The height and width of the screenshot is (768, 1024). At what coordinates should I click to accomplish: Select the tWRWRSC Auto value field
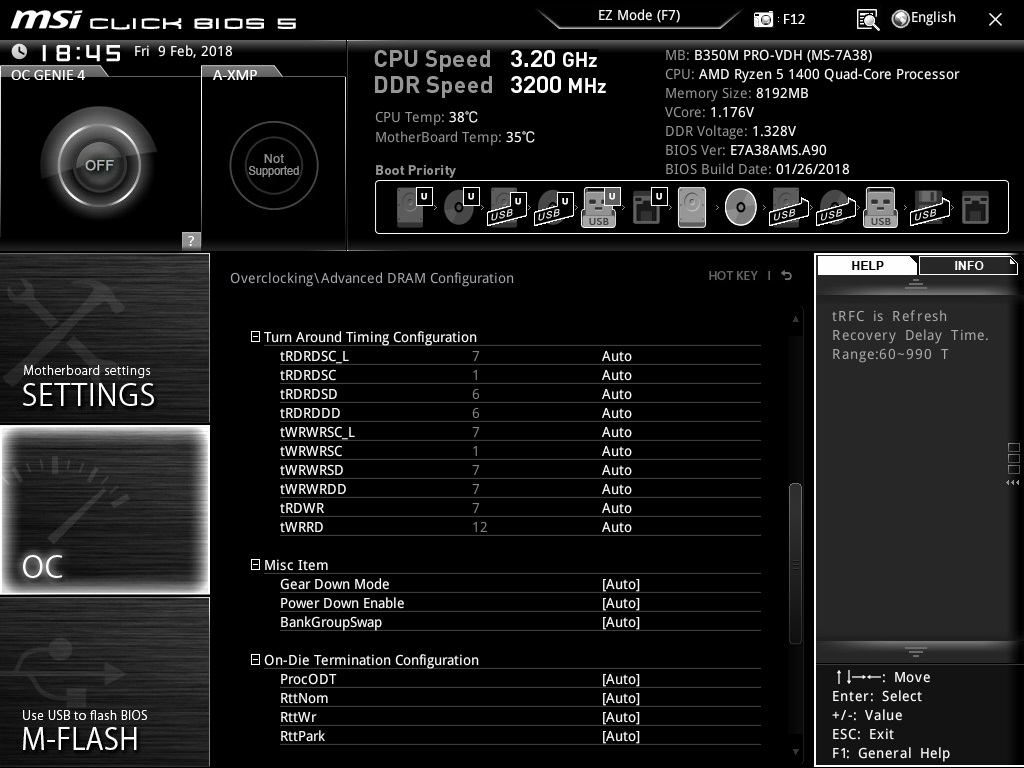pos(616,451)
